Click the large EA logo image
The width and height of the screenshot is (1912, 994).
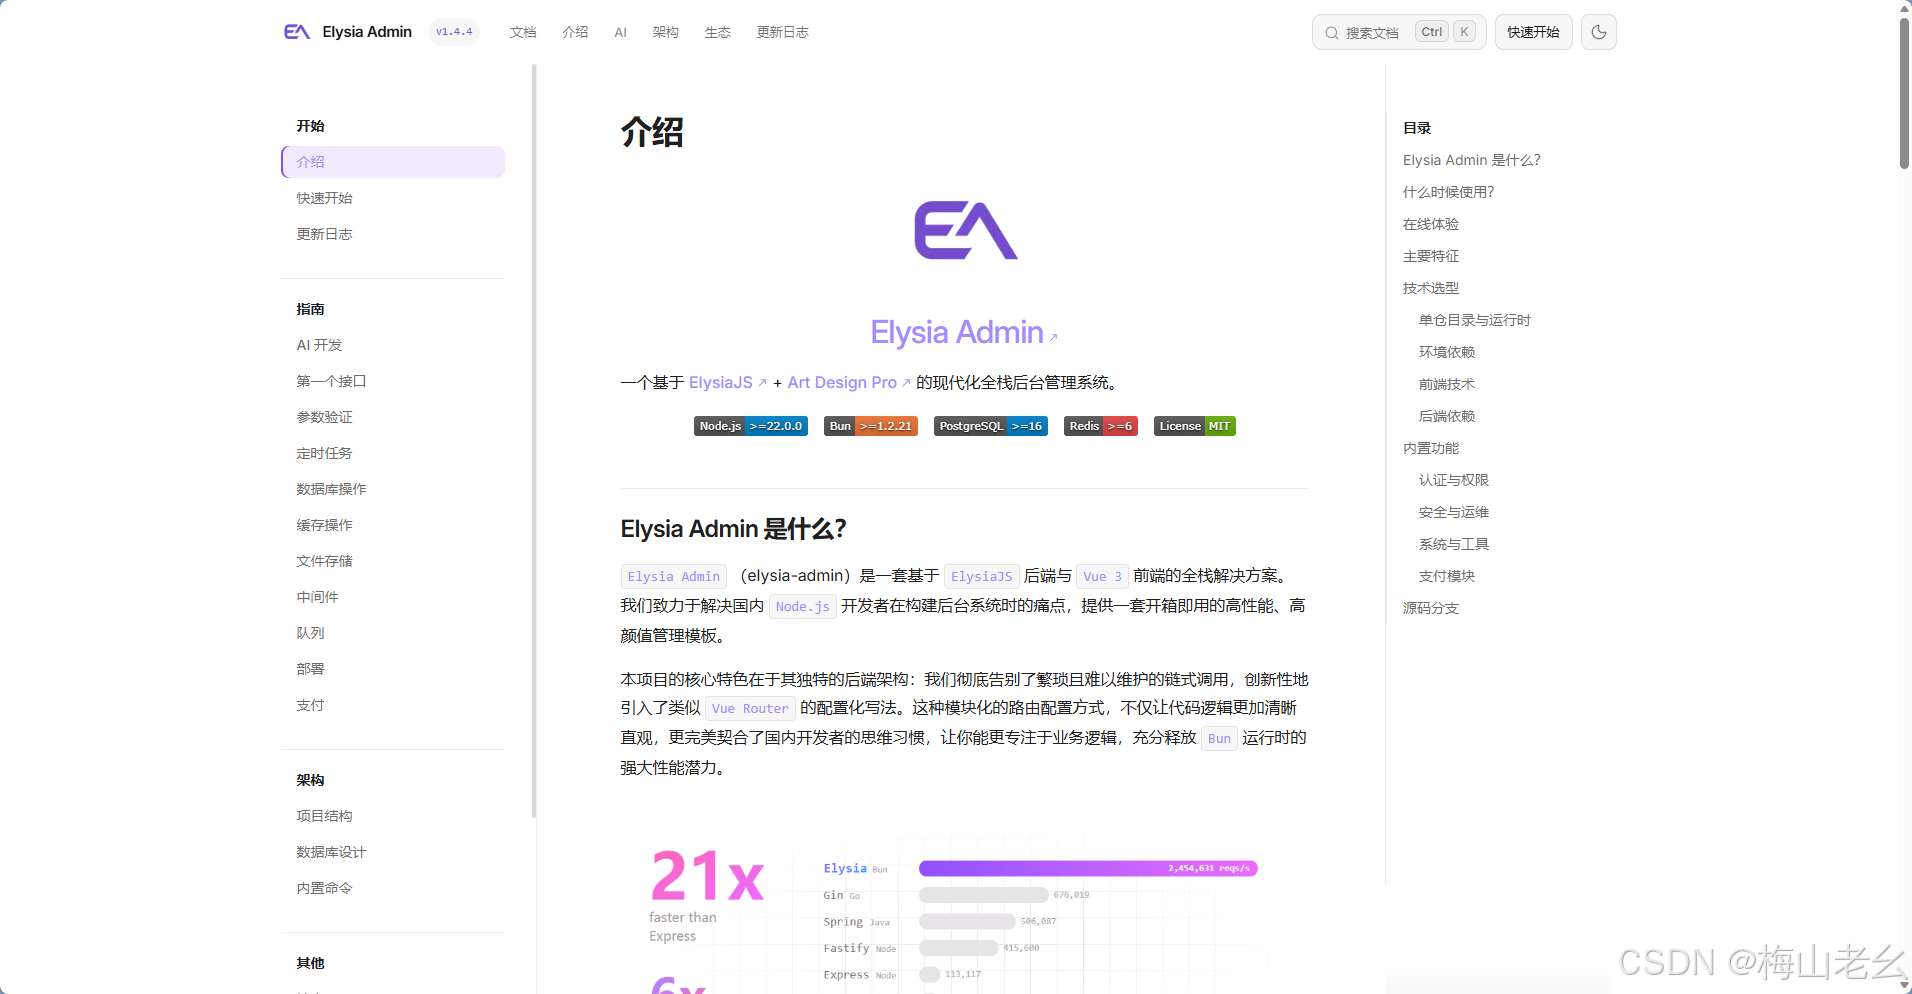pos(965,230)
